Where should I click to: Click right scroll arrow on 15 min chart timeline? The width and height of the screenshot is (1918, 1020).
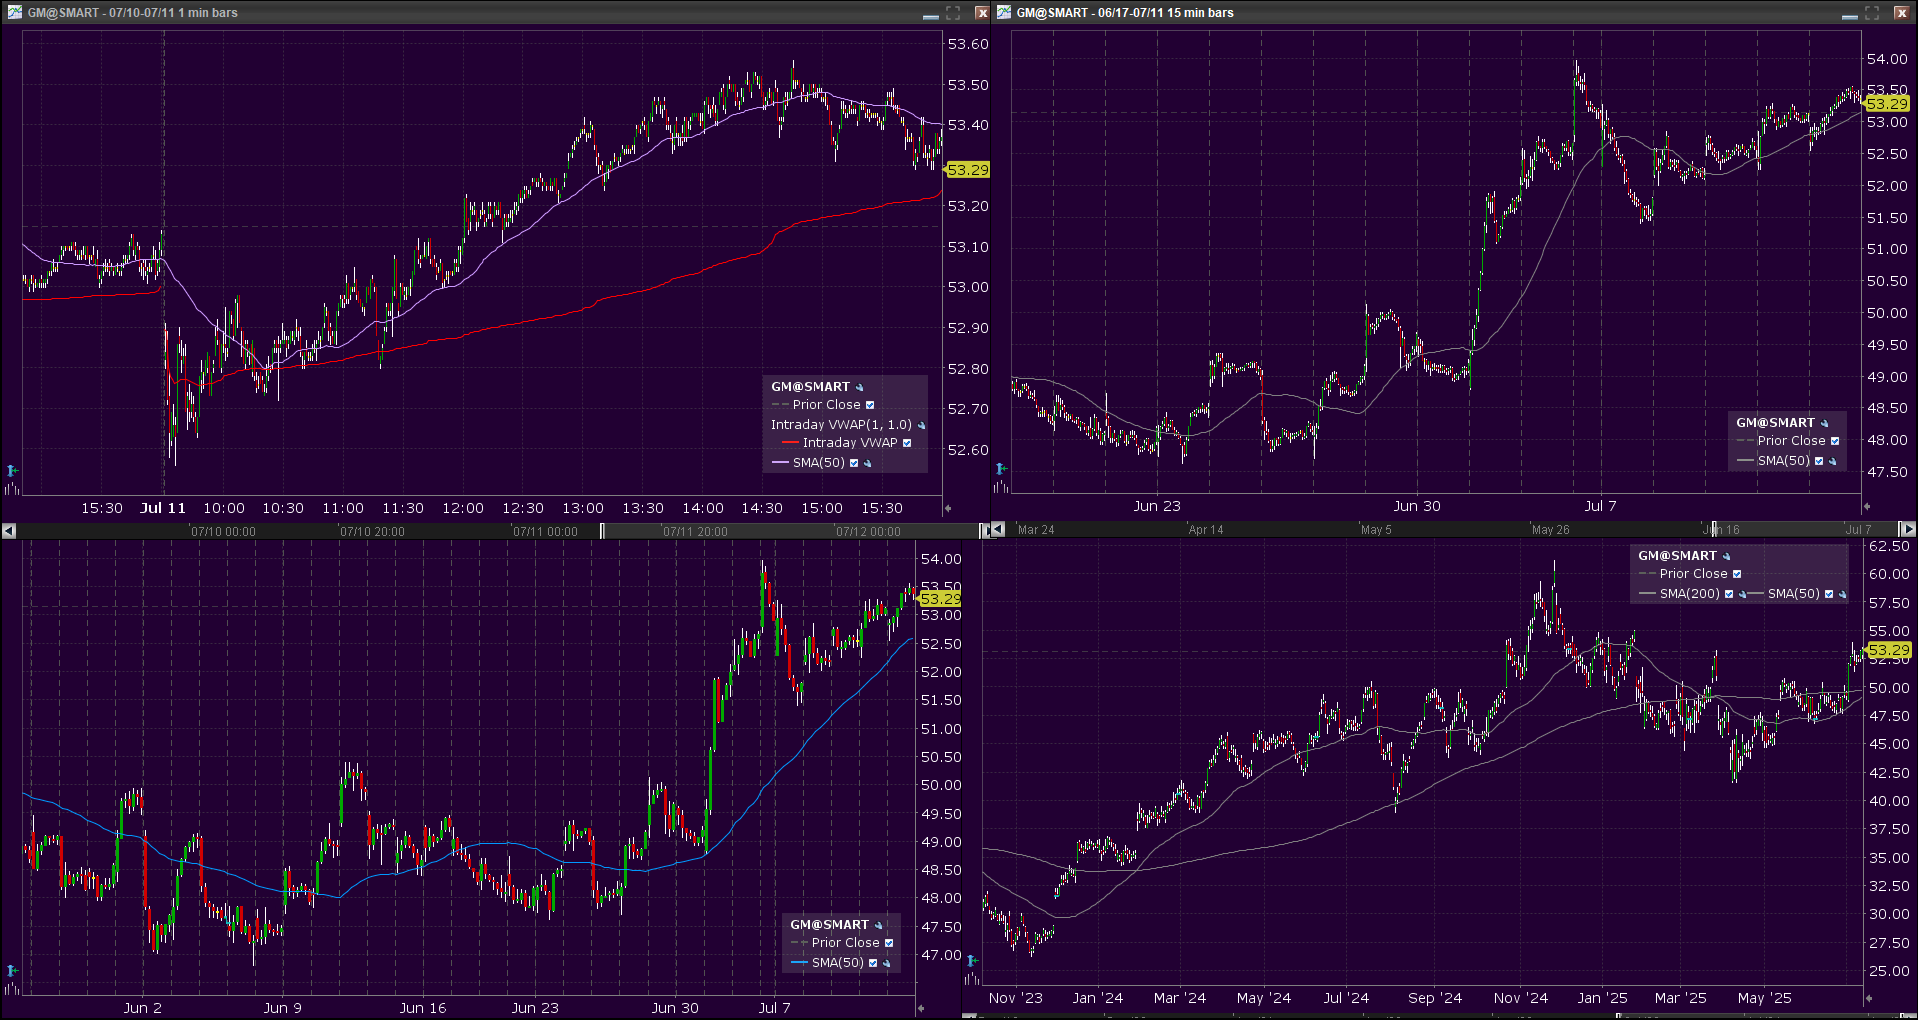1906,529
